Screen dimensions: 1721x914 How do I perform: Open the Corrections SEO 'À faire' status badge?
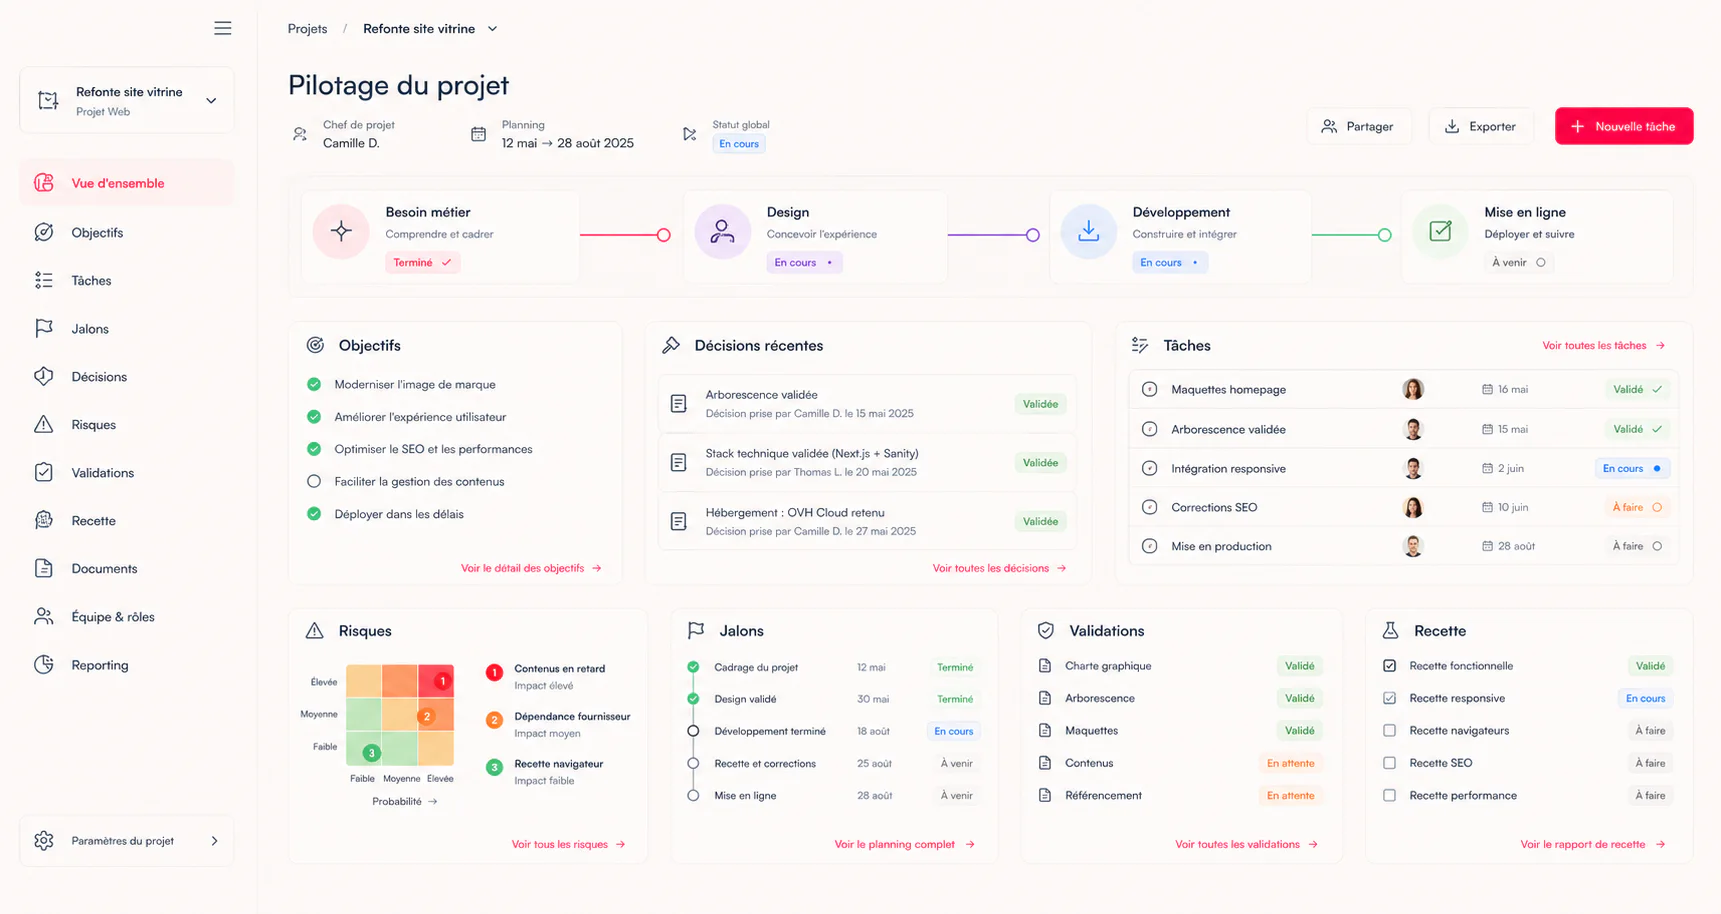click(x=1637, y=507)
